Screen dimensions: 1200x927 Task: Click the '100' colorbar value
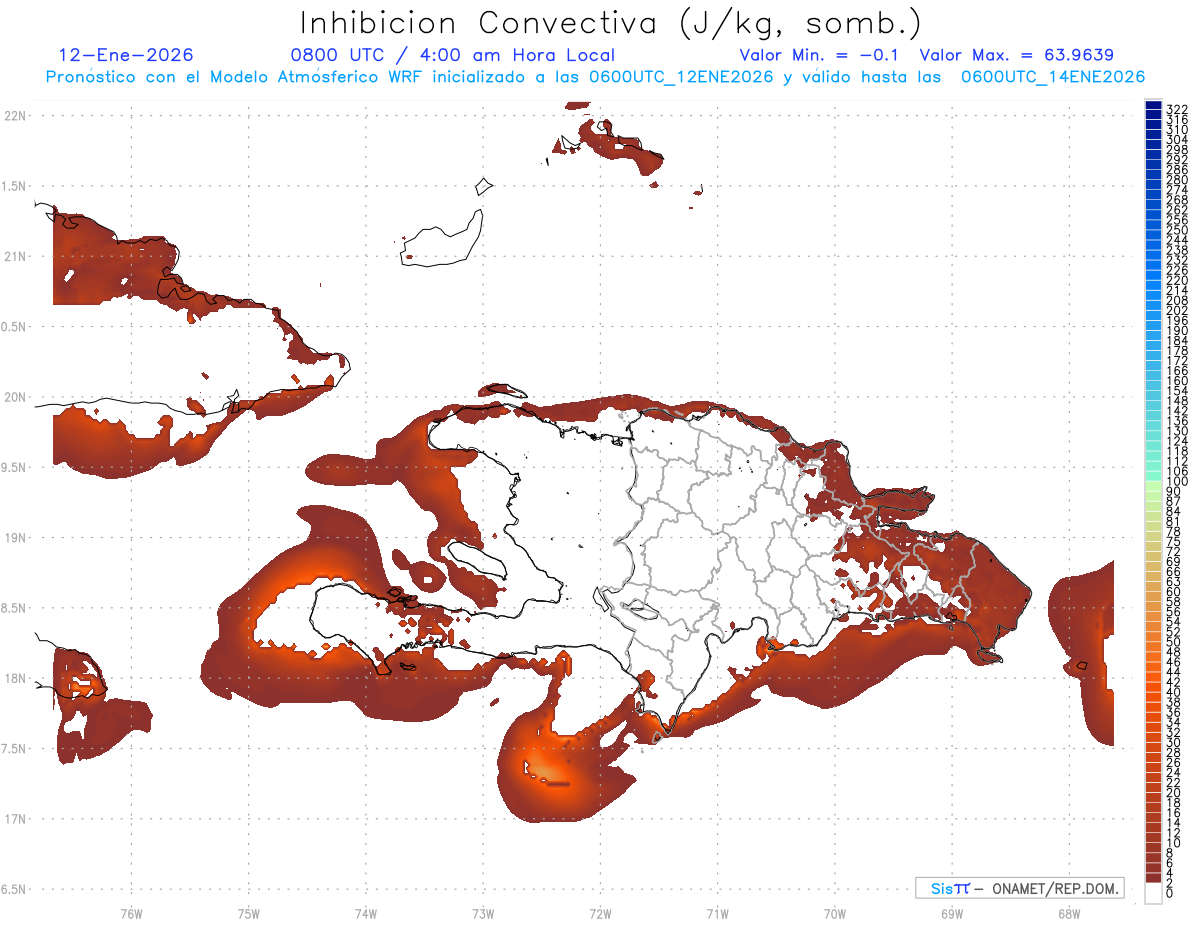tap(1177, 482)
